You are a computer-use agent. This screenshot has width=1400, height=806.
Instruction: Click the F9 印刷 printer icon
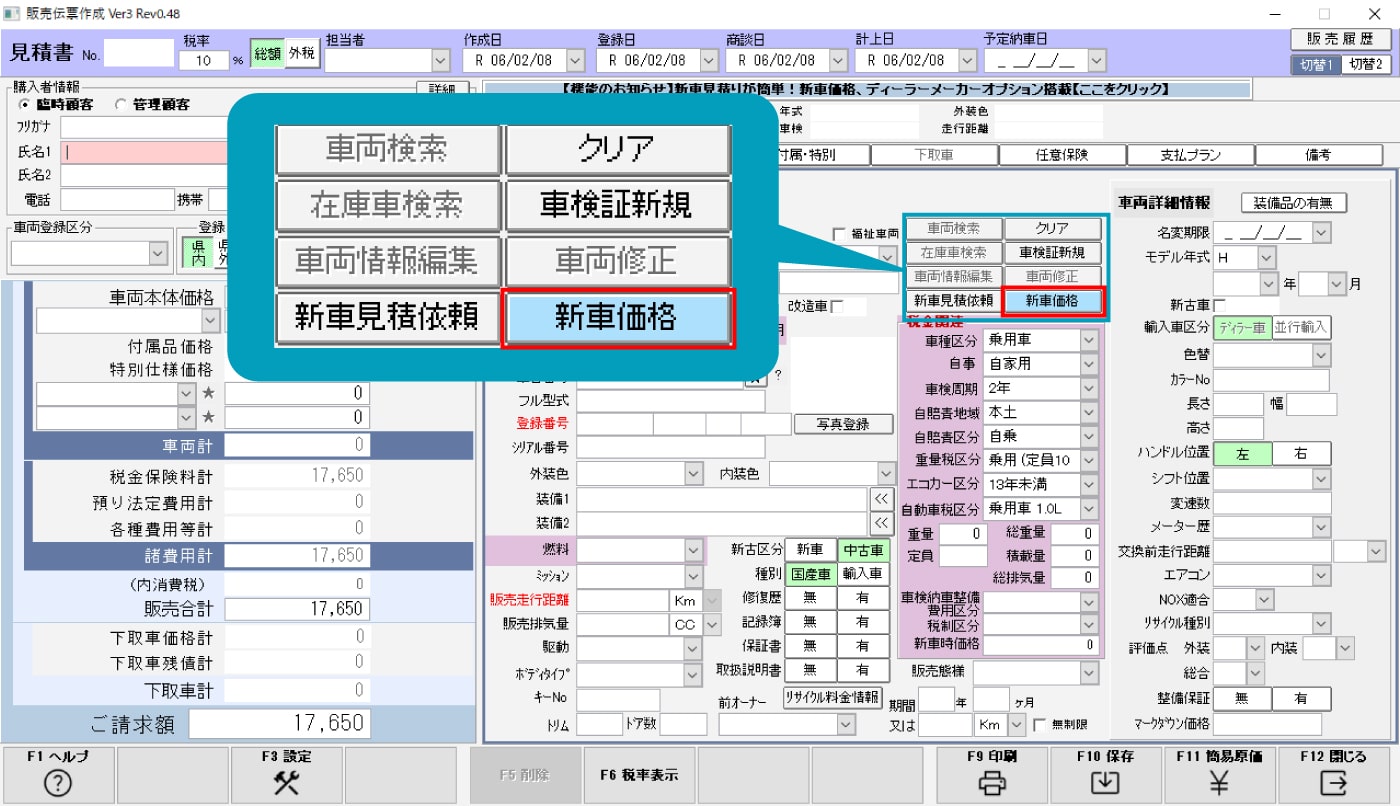pyautogui.click(x=992, y=784)
